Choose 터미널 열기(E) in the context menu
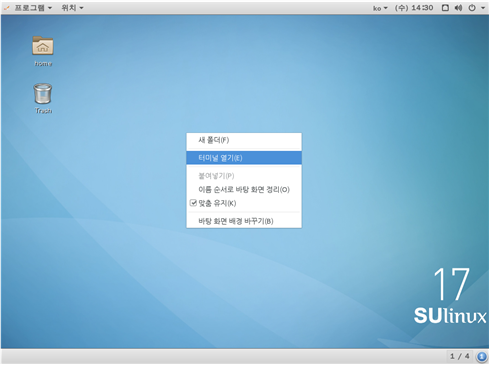Viewport: 489px width, 368px height. point(244,158)
